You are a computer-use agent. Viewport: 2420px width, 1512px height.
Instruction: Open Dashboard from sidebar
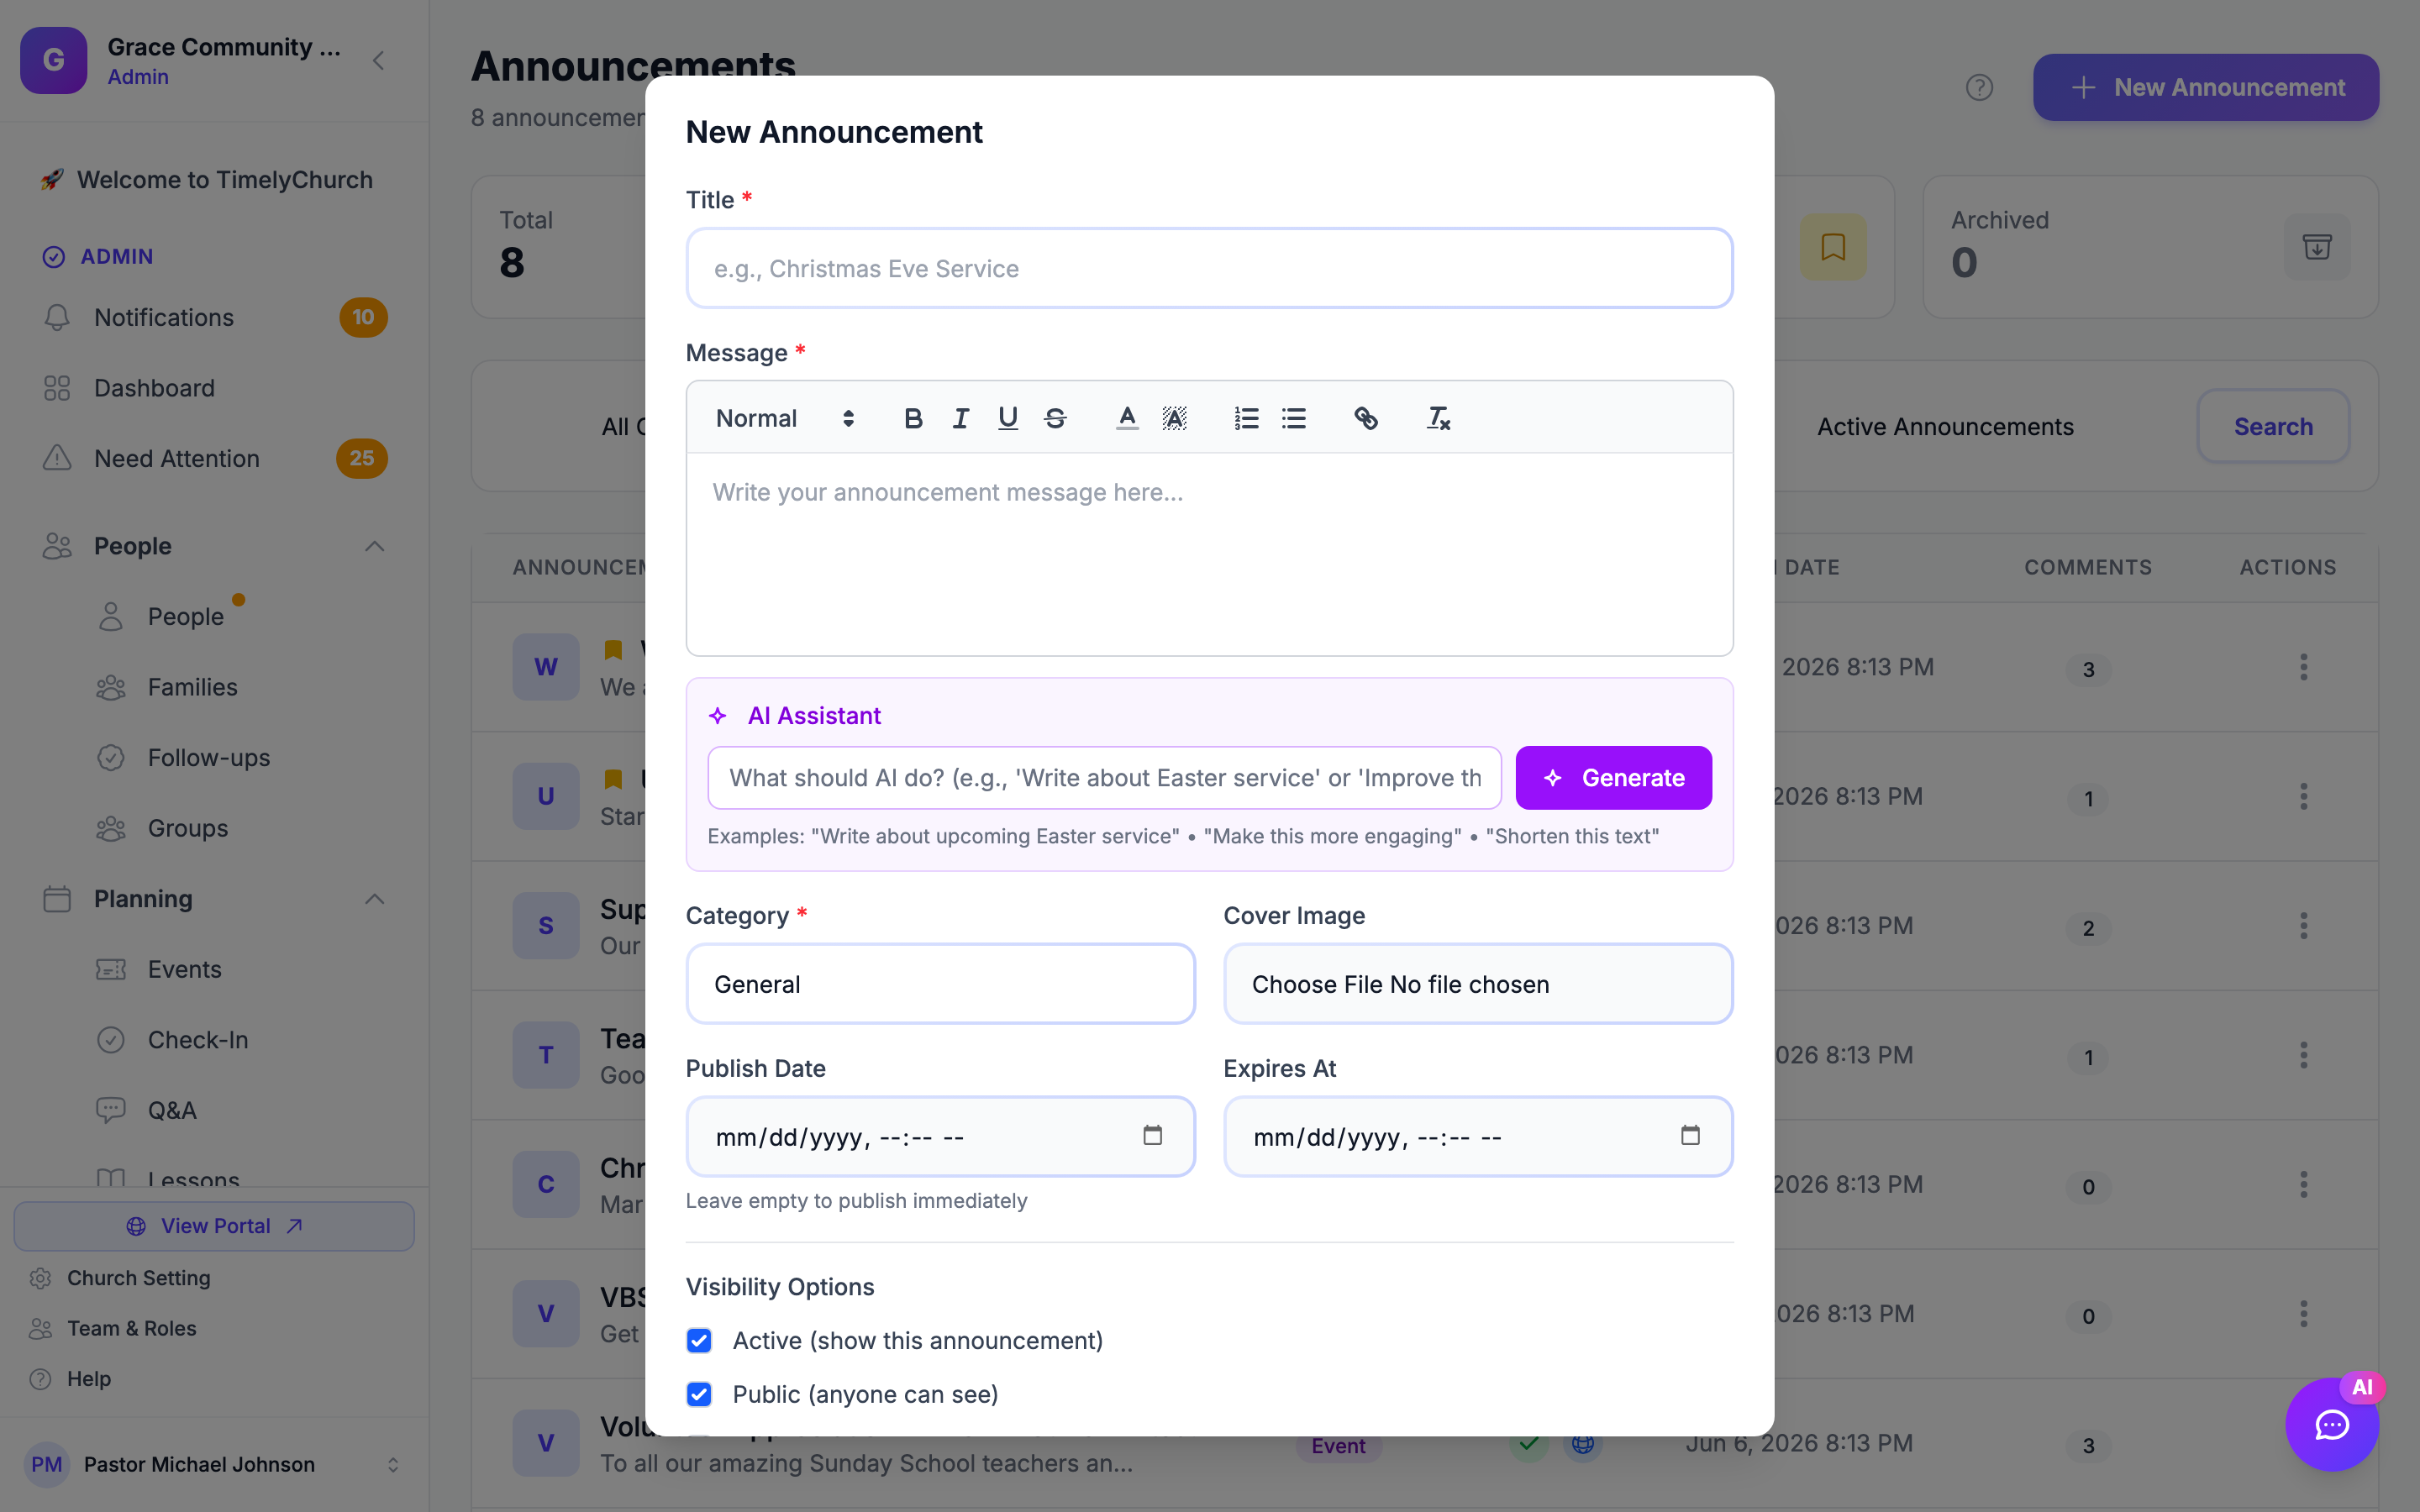[214, 388]
